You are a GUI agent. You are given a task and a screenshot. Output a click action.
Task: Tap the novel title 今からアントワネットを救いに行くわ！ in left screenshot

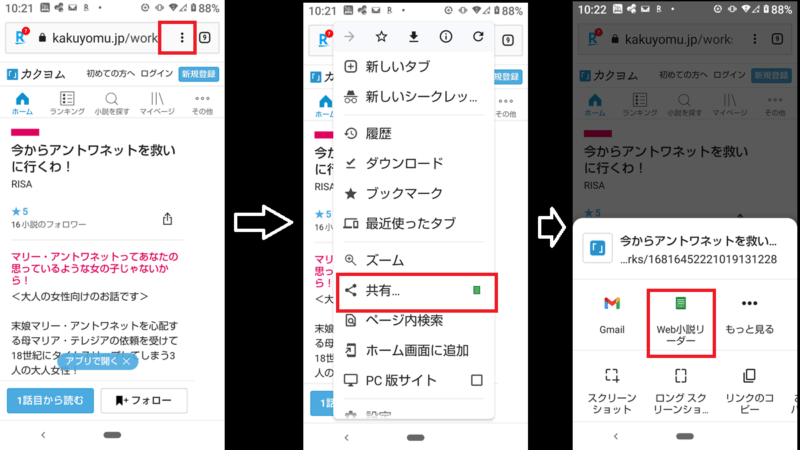[x=93, y=158]
